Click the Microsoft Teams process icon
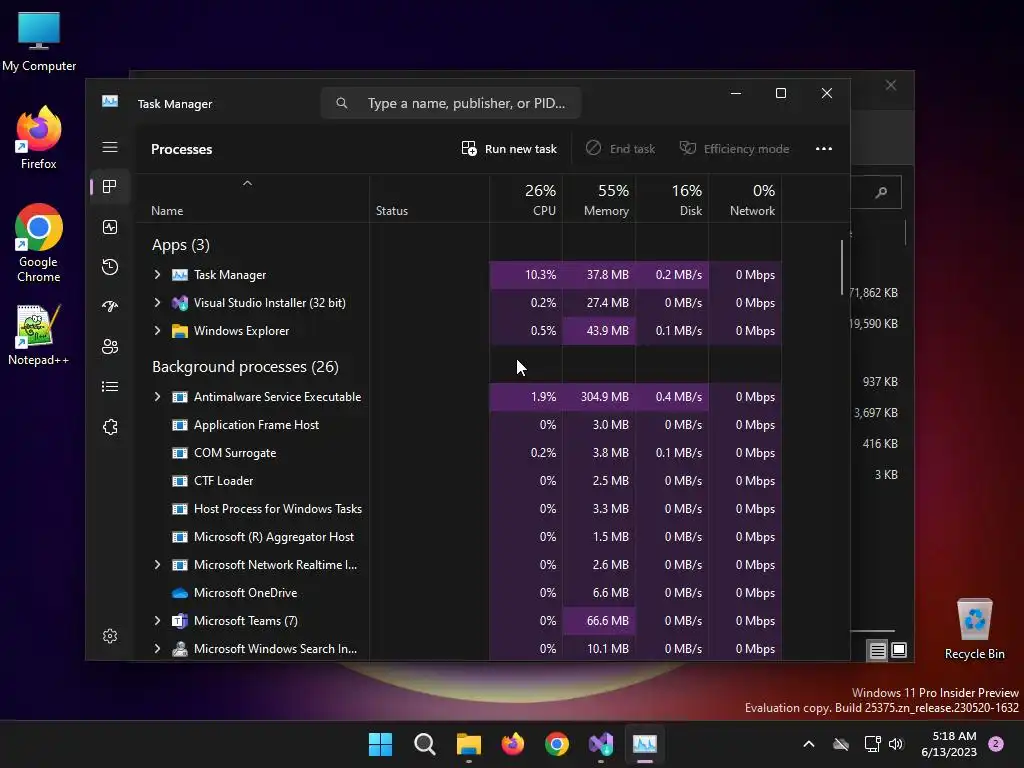Image resolution: width=1024 pixels, height=768 pixels. coord(180,621)
